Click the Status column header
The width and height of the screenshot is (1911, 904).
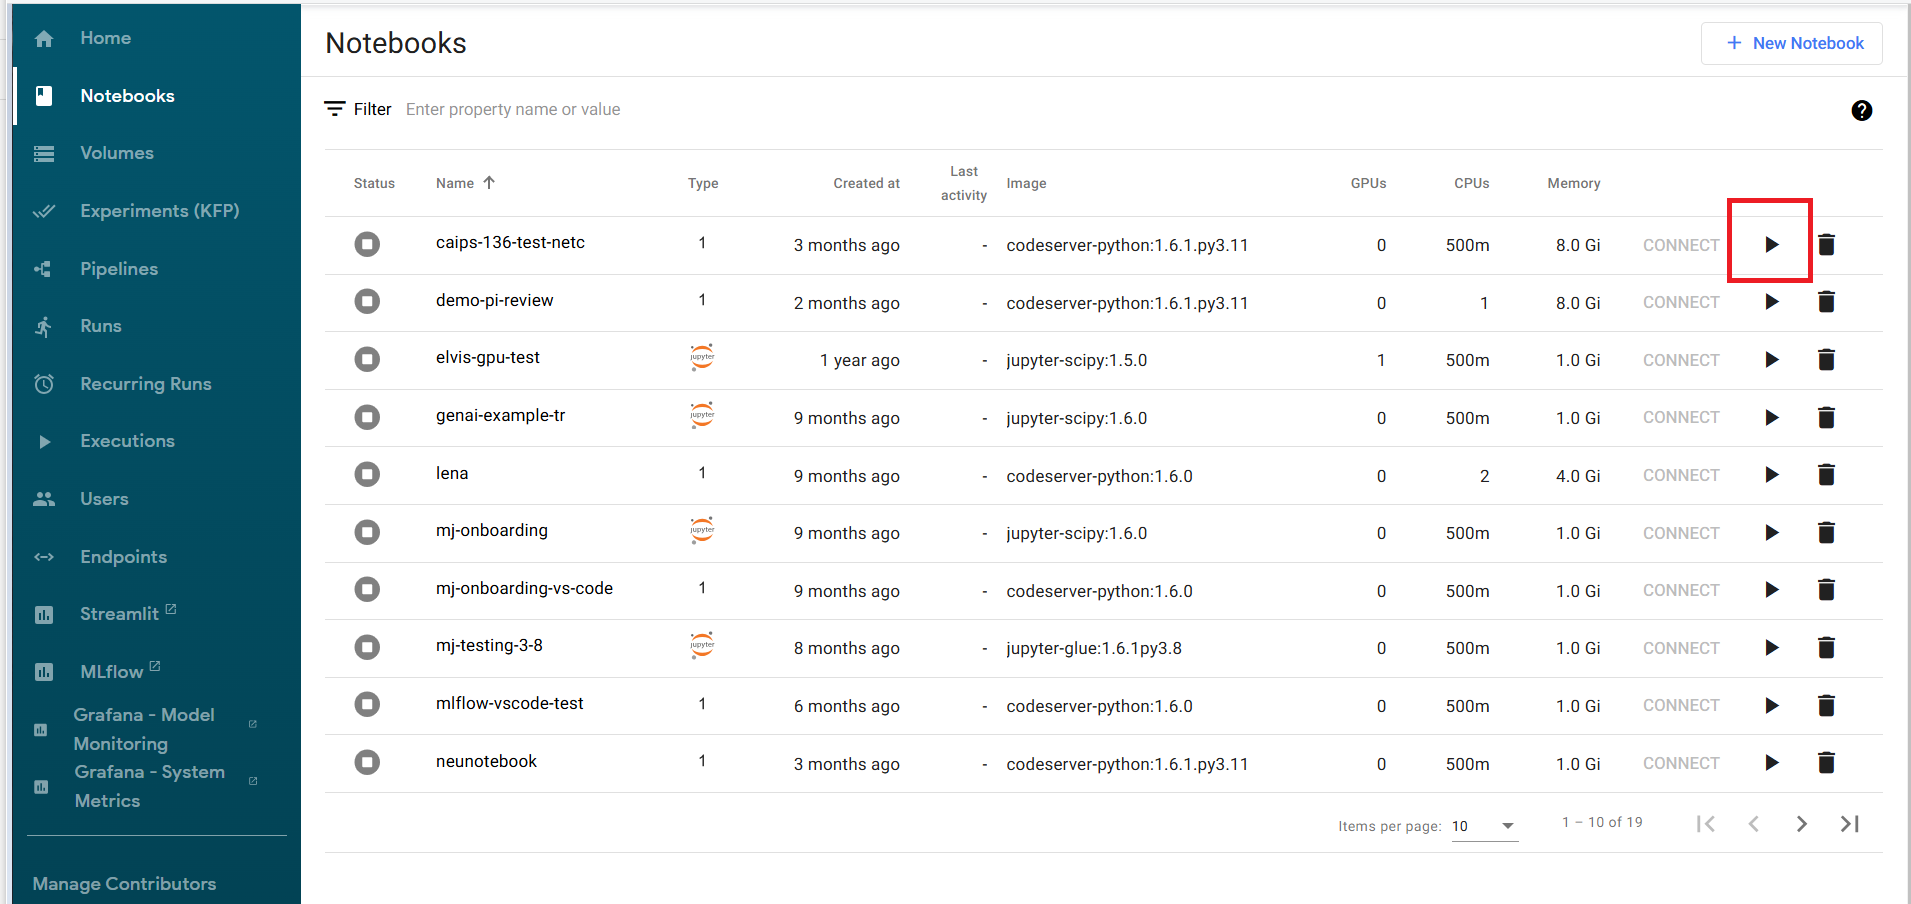tap(374, 183)
